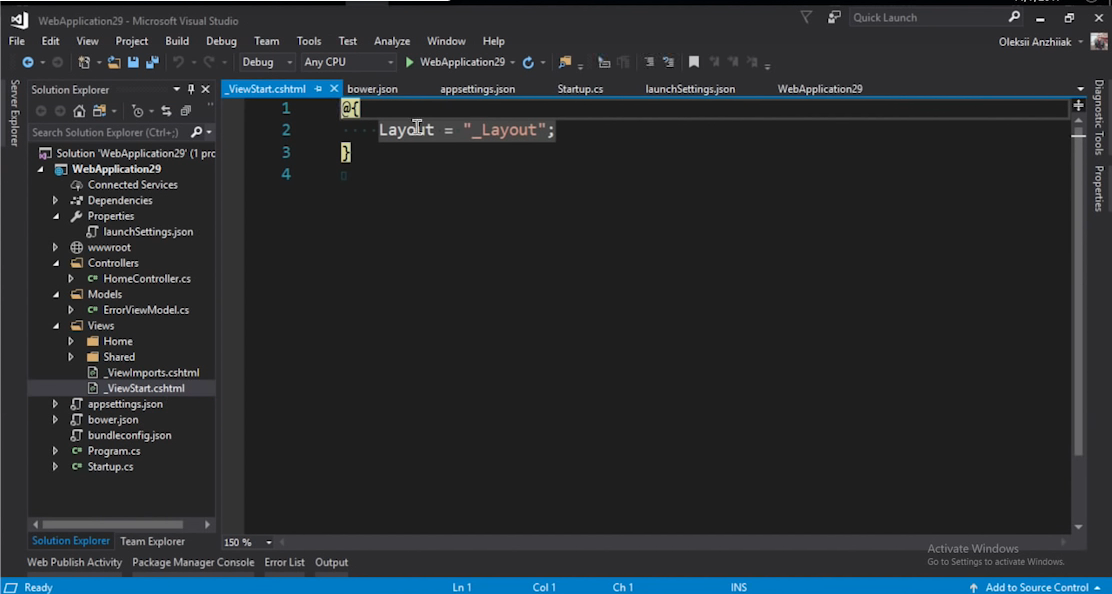This screenshot has width=1112, height=594.
Task: Click Add to Source Control
Action: tap(1036, 587)
